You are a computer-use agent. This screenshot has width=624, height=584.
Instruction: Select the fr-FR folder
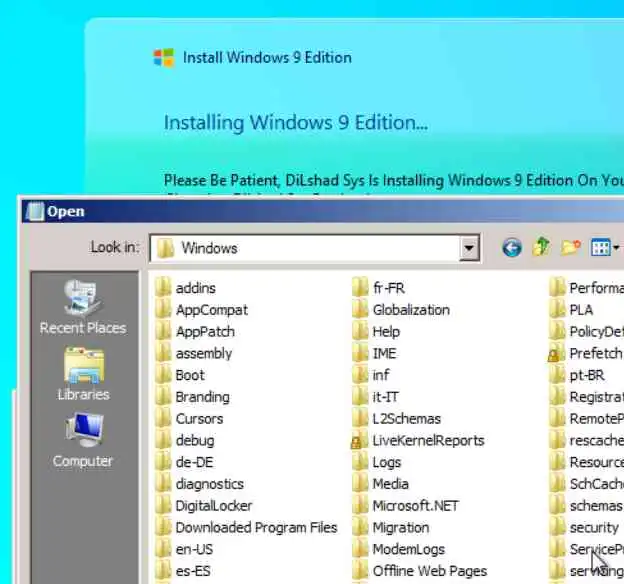coord(379,288)
